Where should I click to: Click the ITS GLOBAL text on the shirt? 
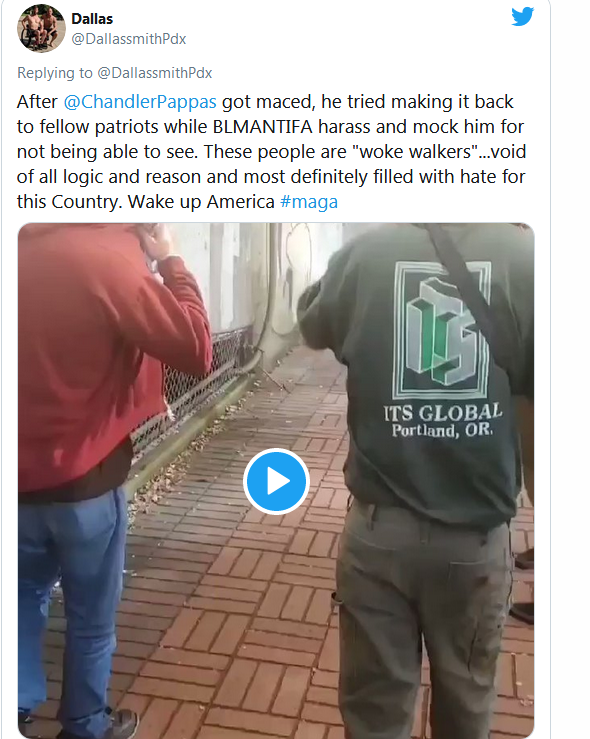point(443,412)
